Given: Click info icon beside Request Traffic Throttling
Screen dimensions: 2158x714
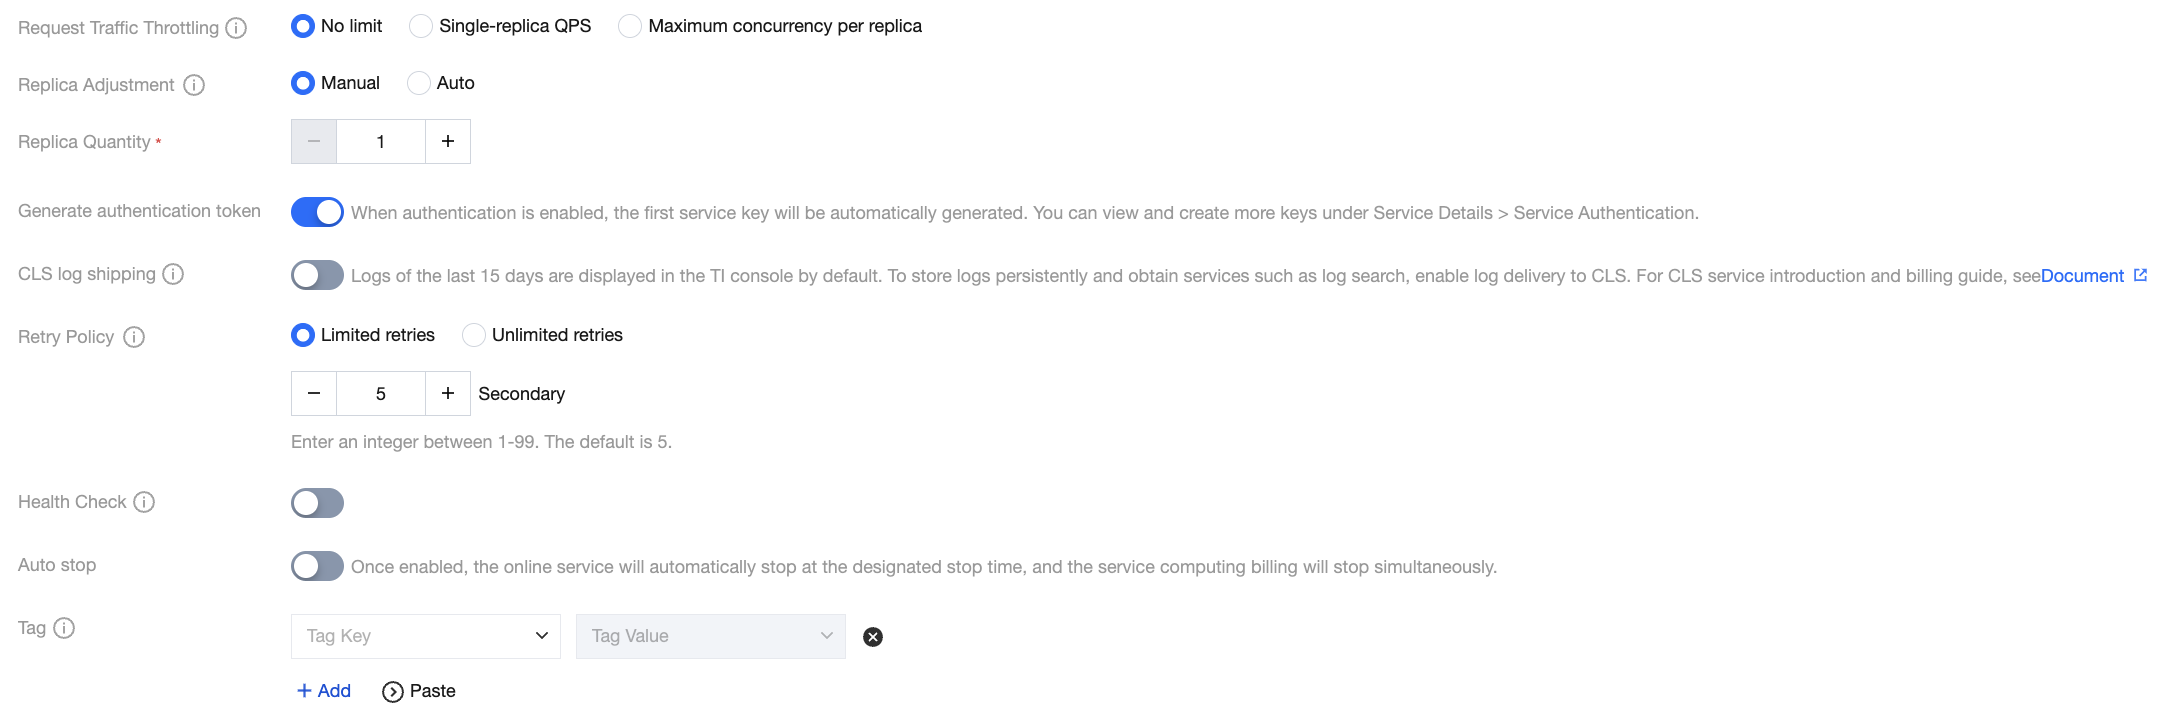Looking at the screenshot, I should pos(236,28).
